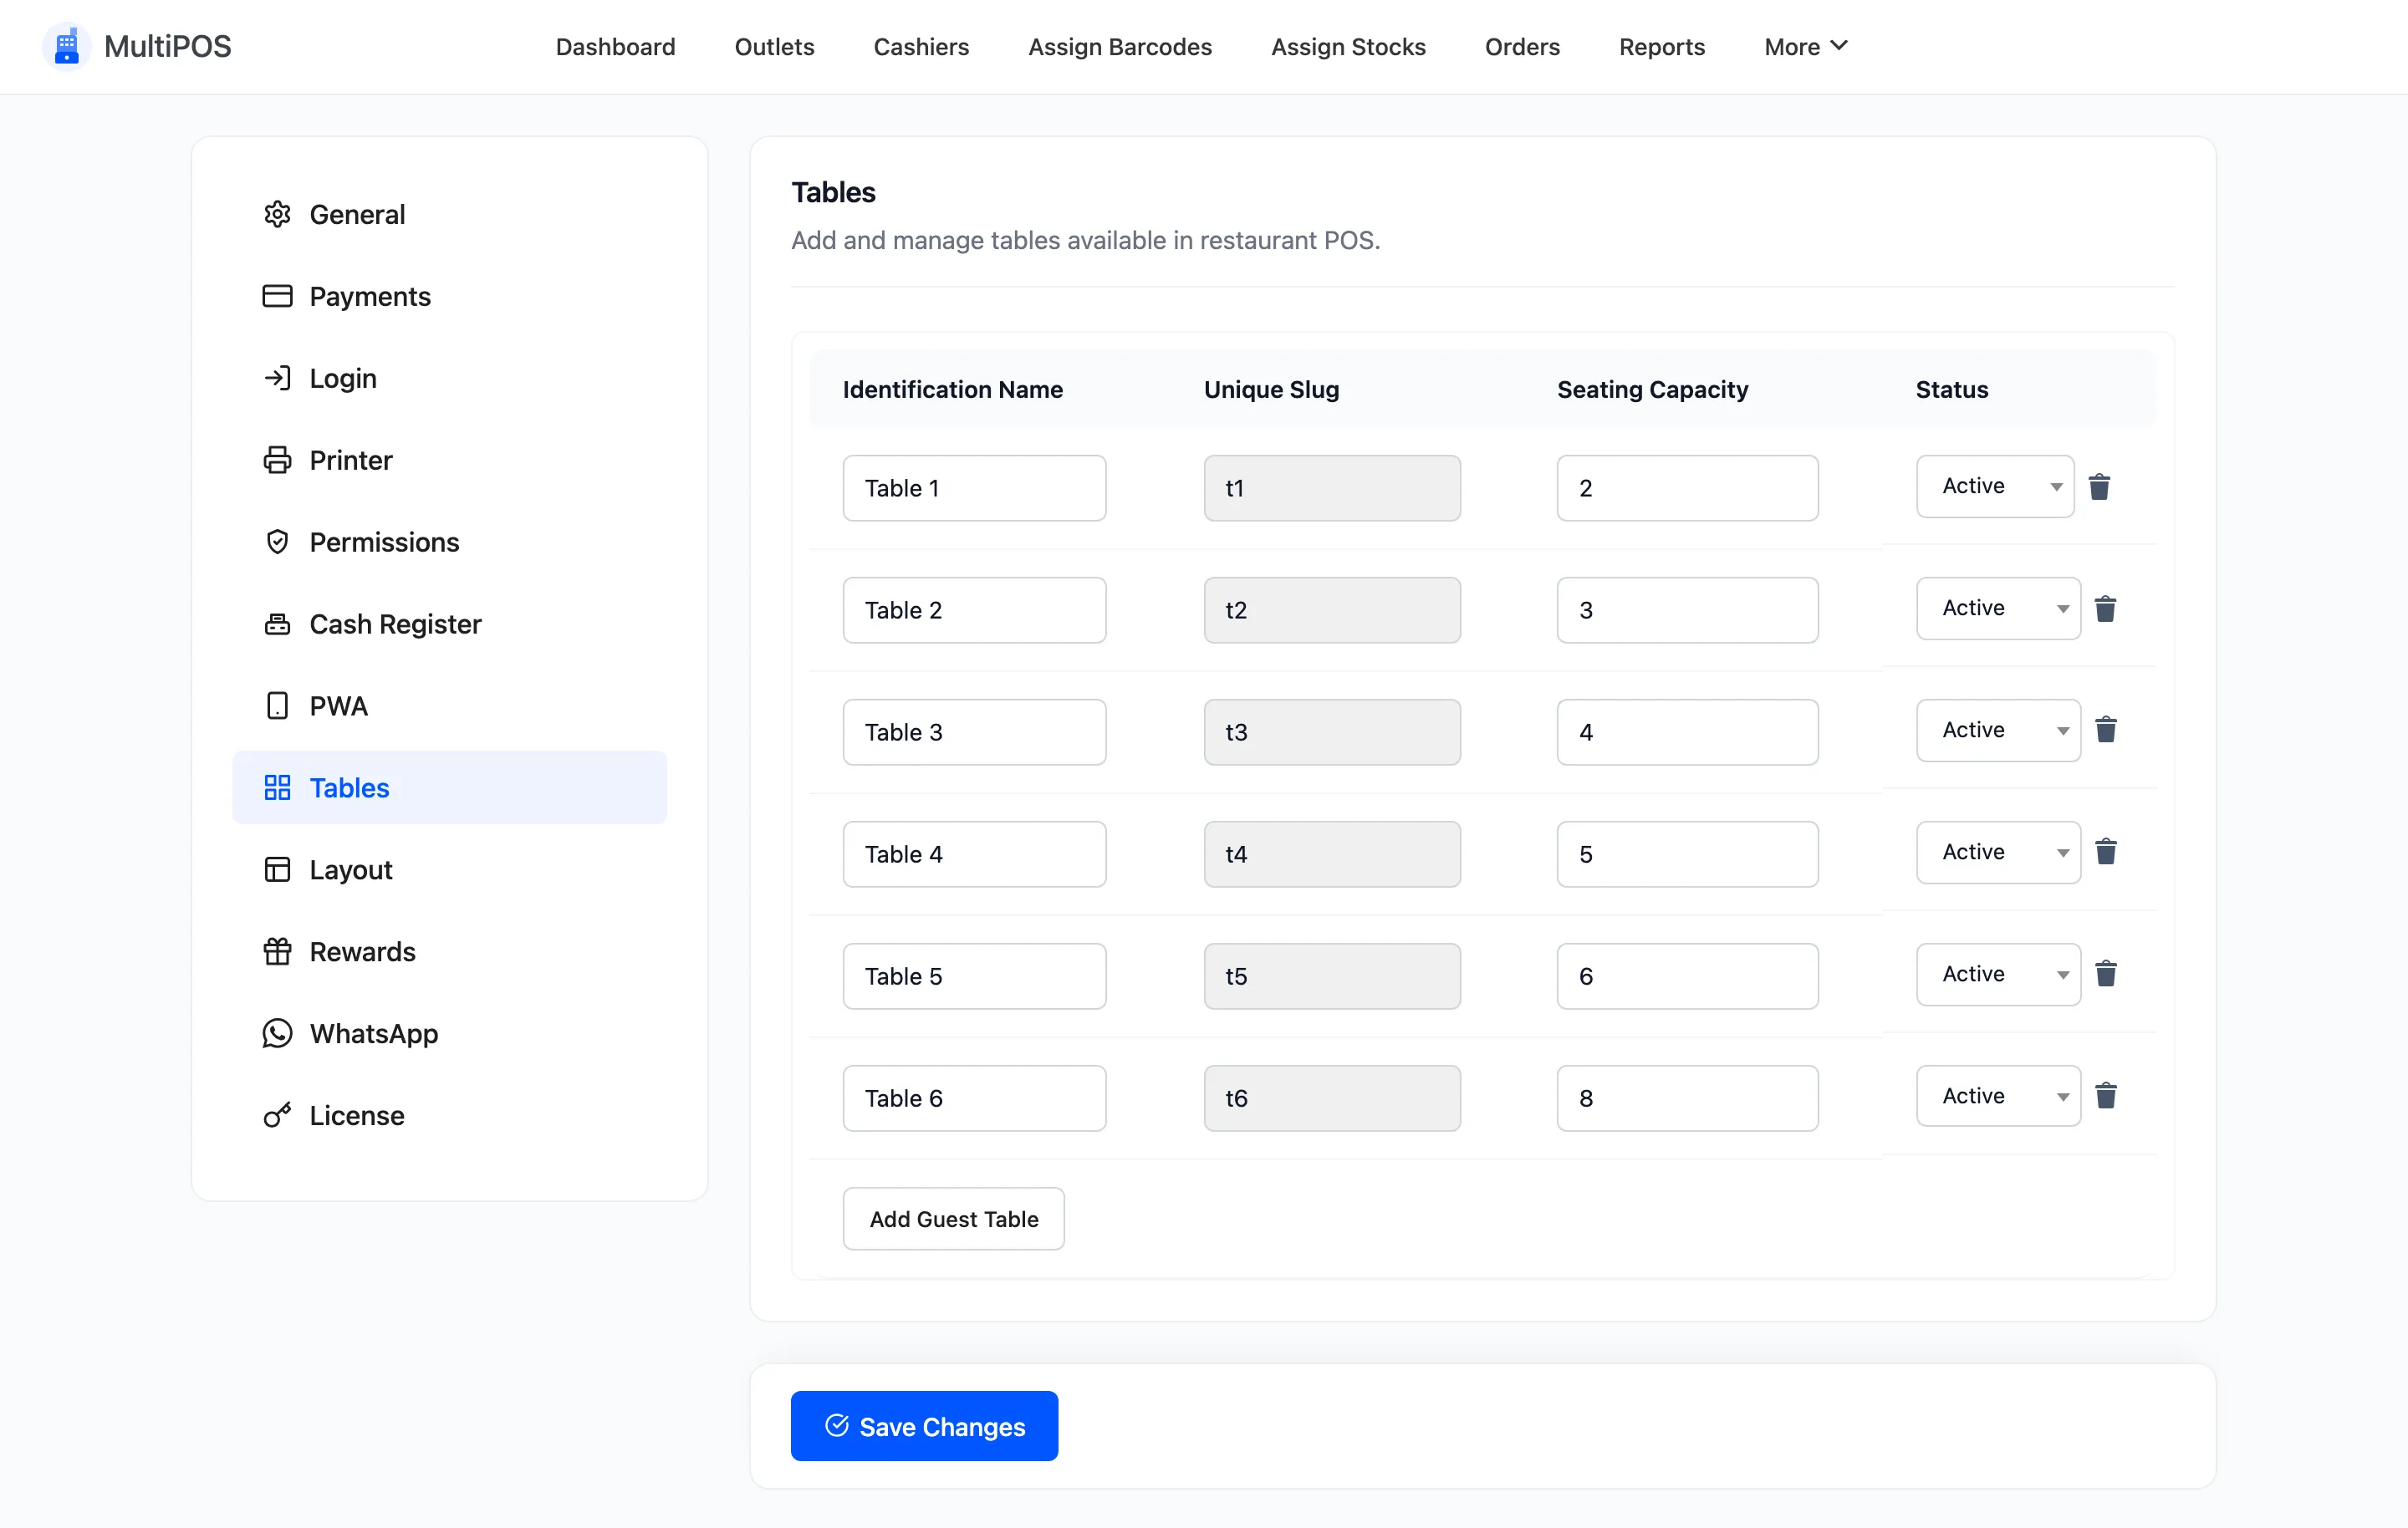Click the t3 unique slug field
2408x1528 pixels.
1332,732
